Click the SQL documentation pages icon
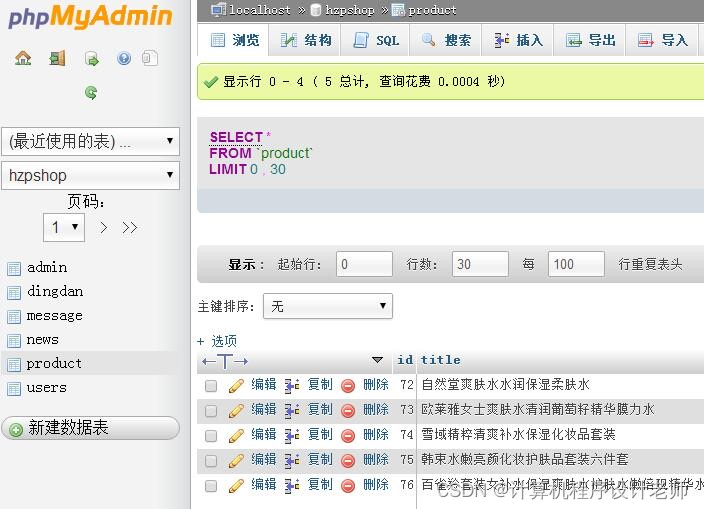Image resolution: width=704 pixels, height=509 pixels. 150,58
